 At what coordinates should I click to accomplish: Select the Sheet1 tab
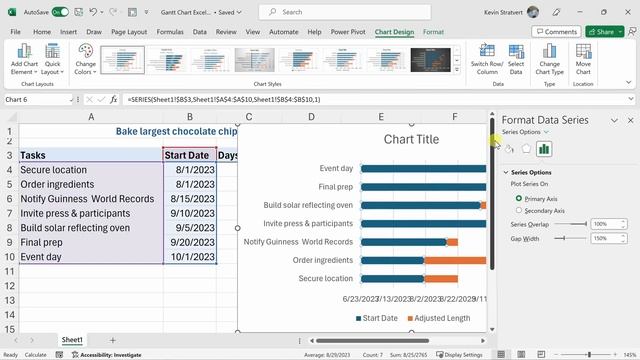tap(72, 340)
